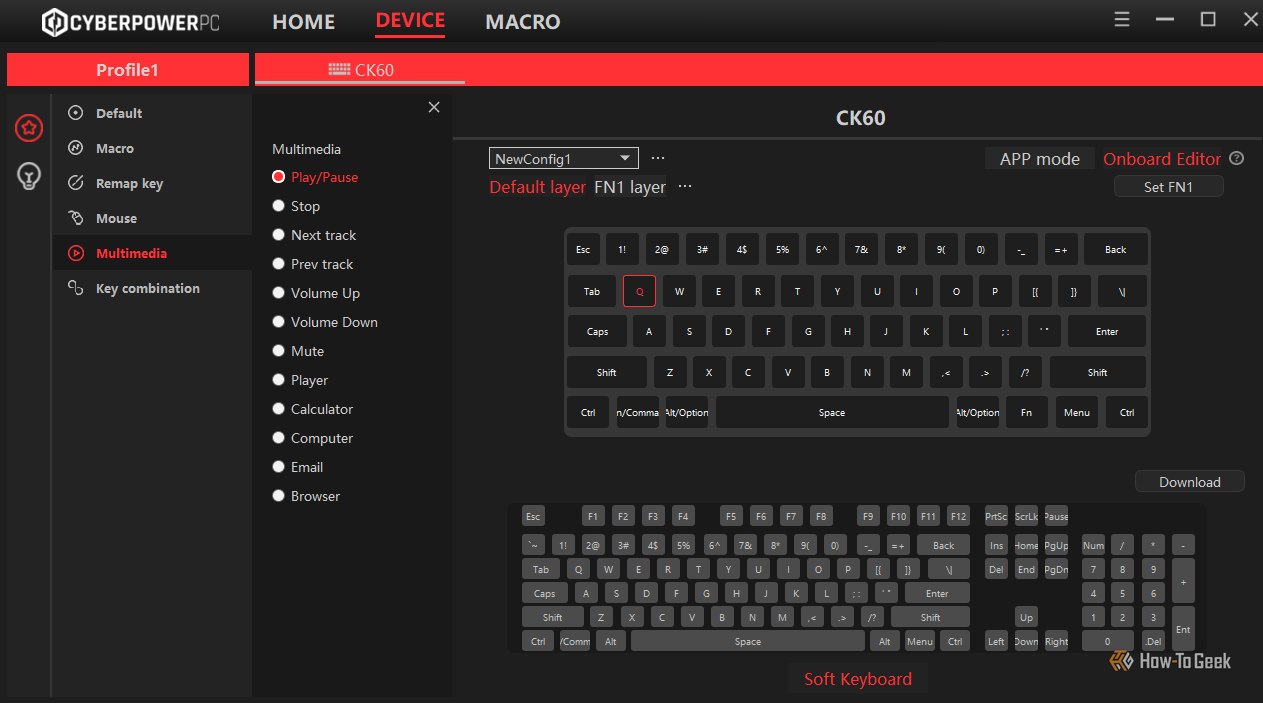Select the Fn key on CK60 layout
The image size is (1263, 703).
click(x=1027, y=412)
